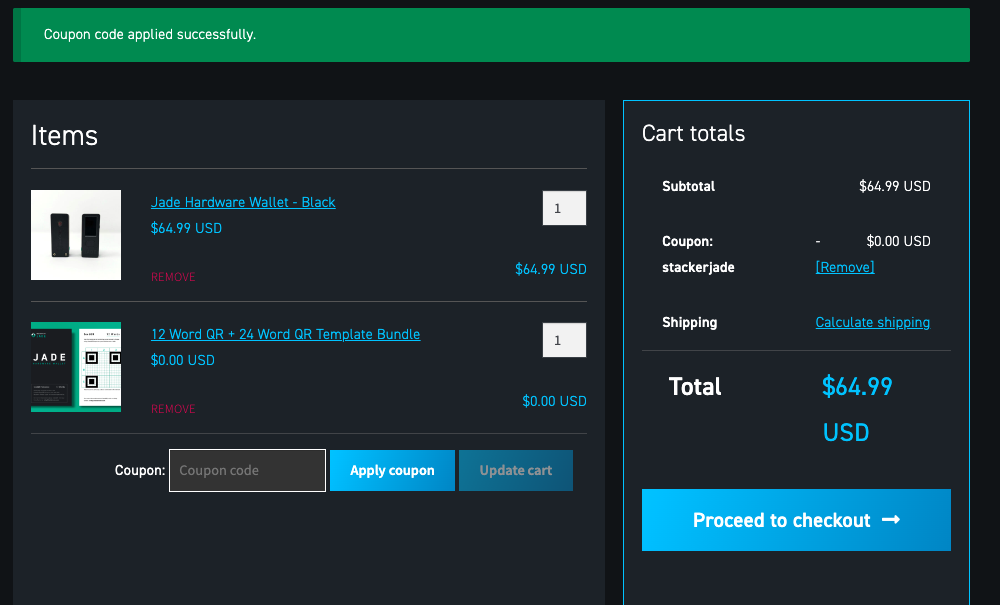Click the Jade Hardware Wallet product thumbnail
Viewport: 1000px width, 605px height.
tap(76, 235)
